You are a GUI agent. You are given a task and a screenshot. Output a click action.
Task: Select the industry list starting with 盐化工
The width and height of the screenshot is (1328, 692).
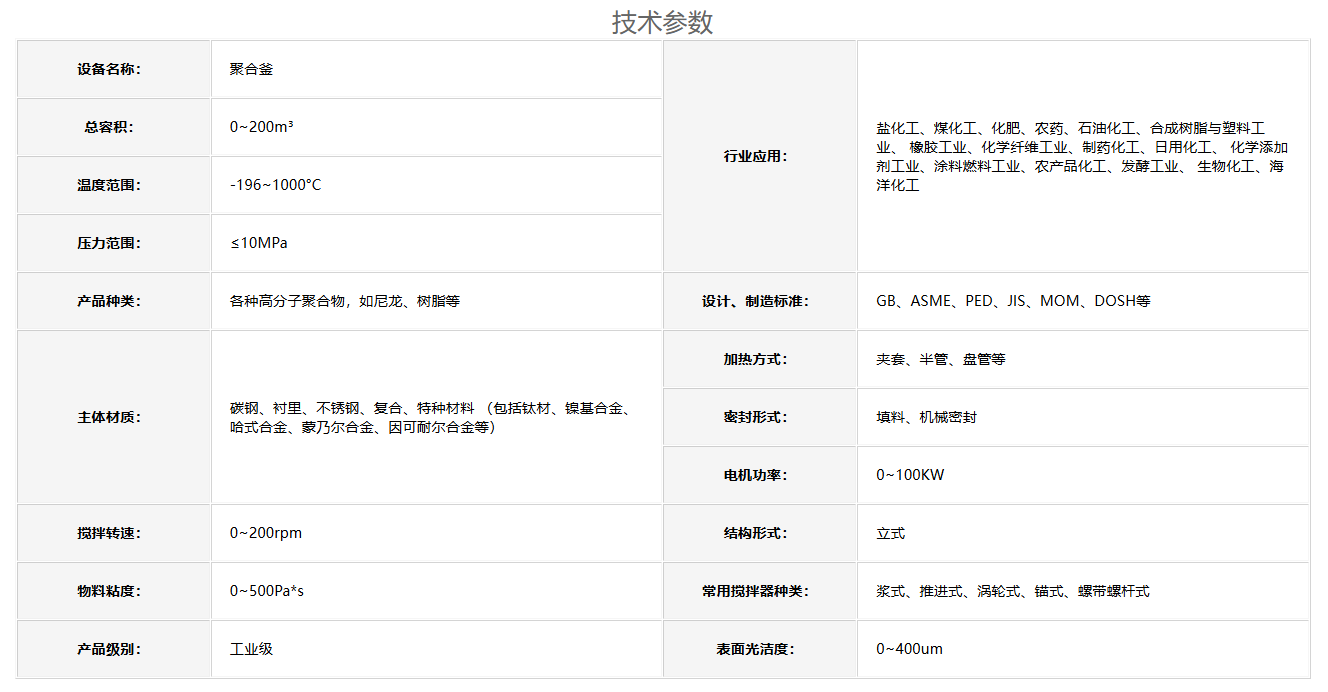pyautogui.click(x=1080, y=157)
